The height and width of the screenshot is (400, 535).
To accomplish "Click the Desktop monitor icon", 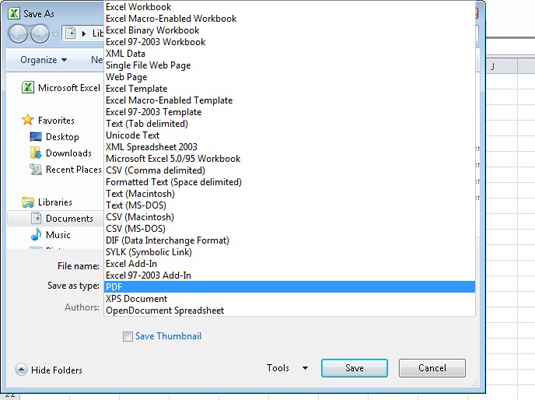I will pos(35,137).
